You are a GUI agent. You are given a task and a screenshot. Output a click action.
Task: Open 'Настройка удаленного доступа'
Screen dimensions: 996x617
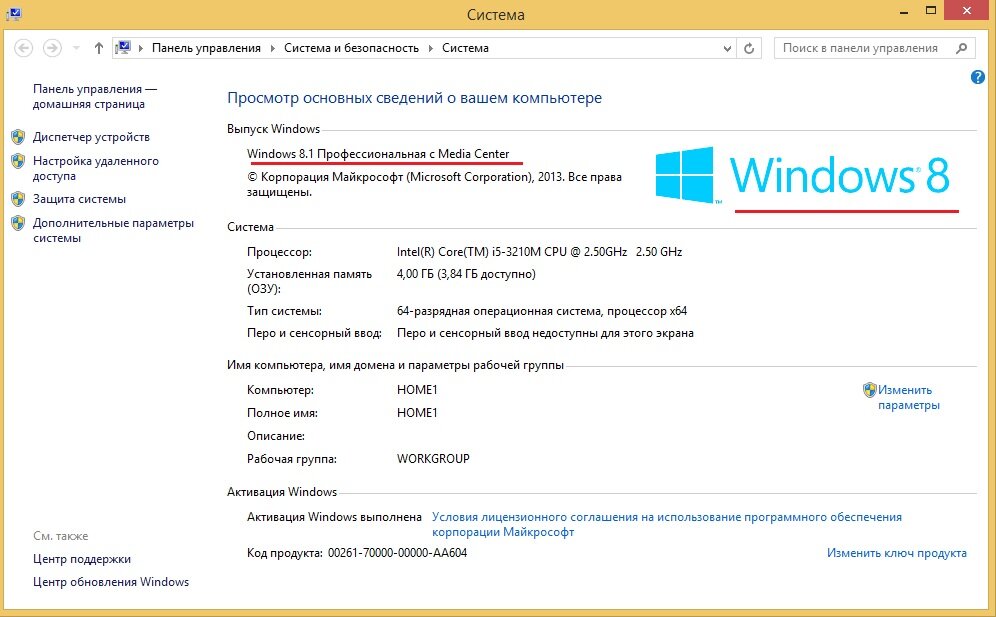pos(96,168)
